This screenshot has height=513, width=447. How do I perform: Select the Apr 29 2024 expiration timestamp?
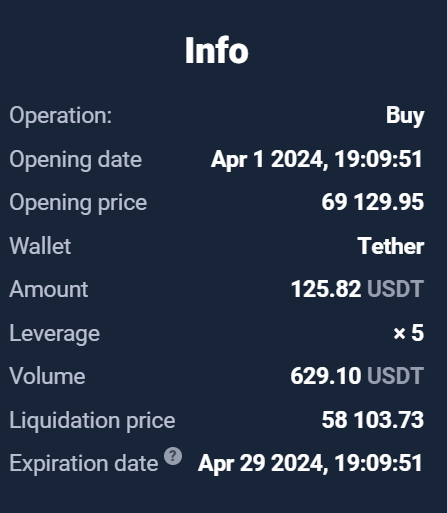(x=311, y=463)
